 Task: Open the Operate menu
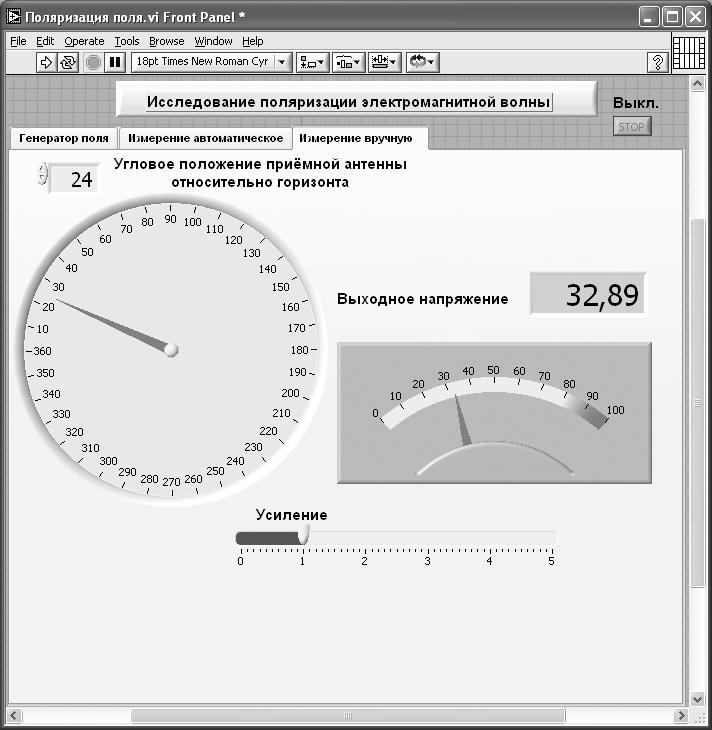pyautogui.click(x=84, y=41)
